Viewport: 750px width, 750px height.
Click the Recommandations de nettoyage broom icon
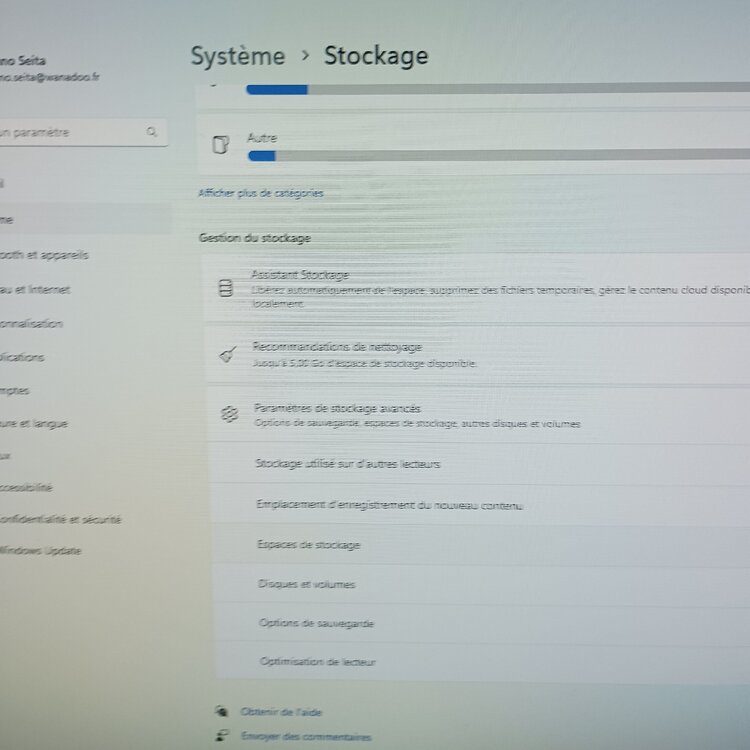(x=227, y=355)
